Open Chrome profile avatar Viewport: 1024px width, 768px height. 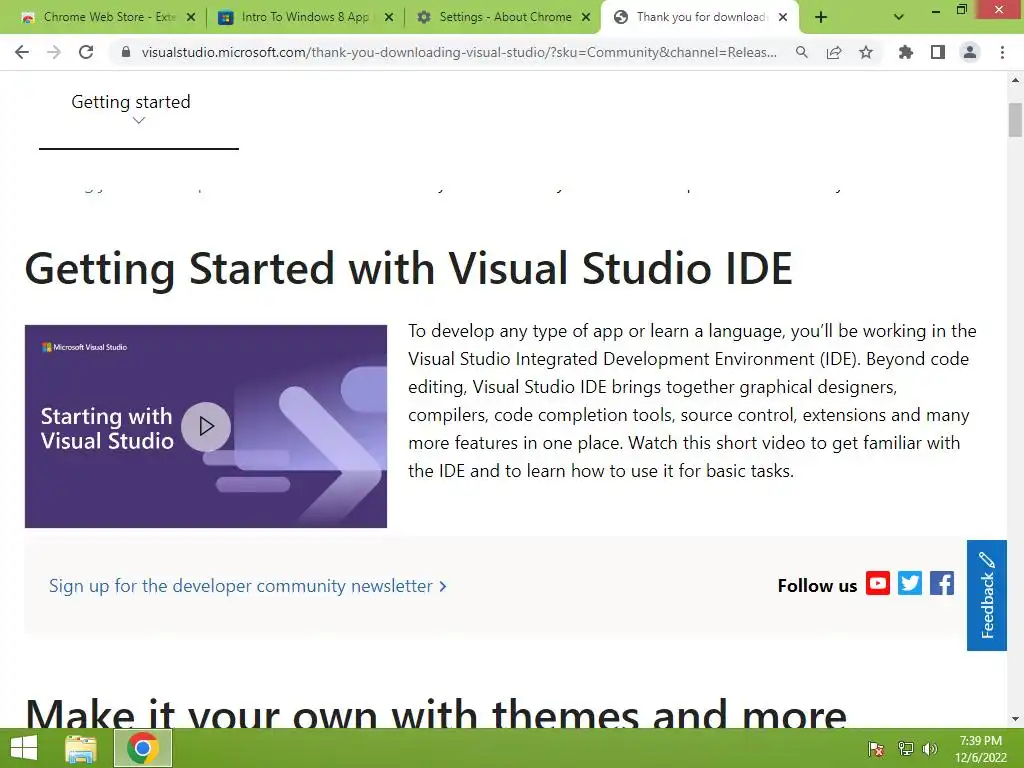pyautogui.click(x=970, y=52)
